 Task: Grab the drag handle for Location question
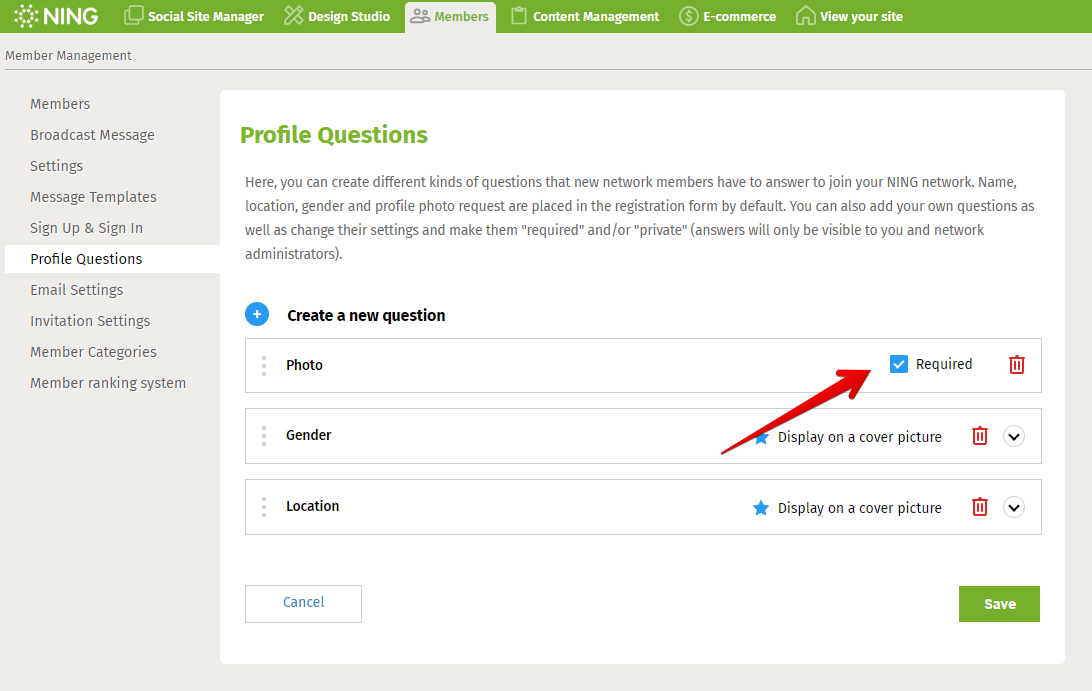[x=264, y=507]
